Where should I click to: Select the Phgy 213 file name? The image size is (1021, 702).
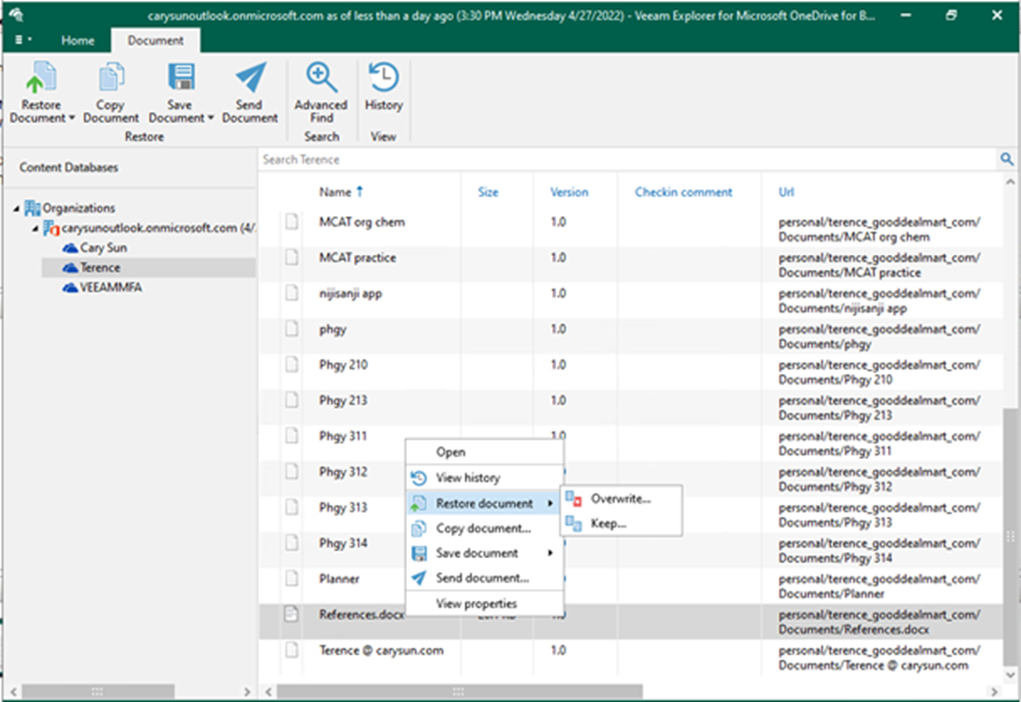click(x=343, y=400)
